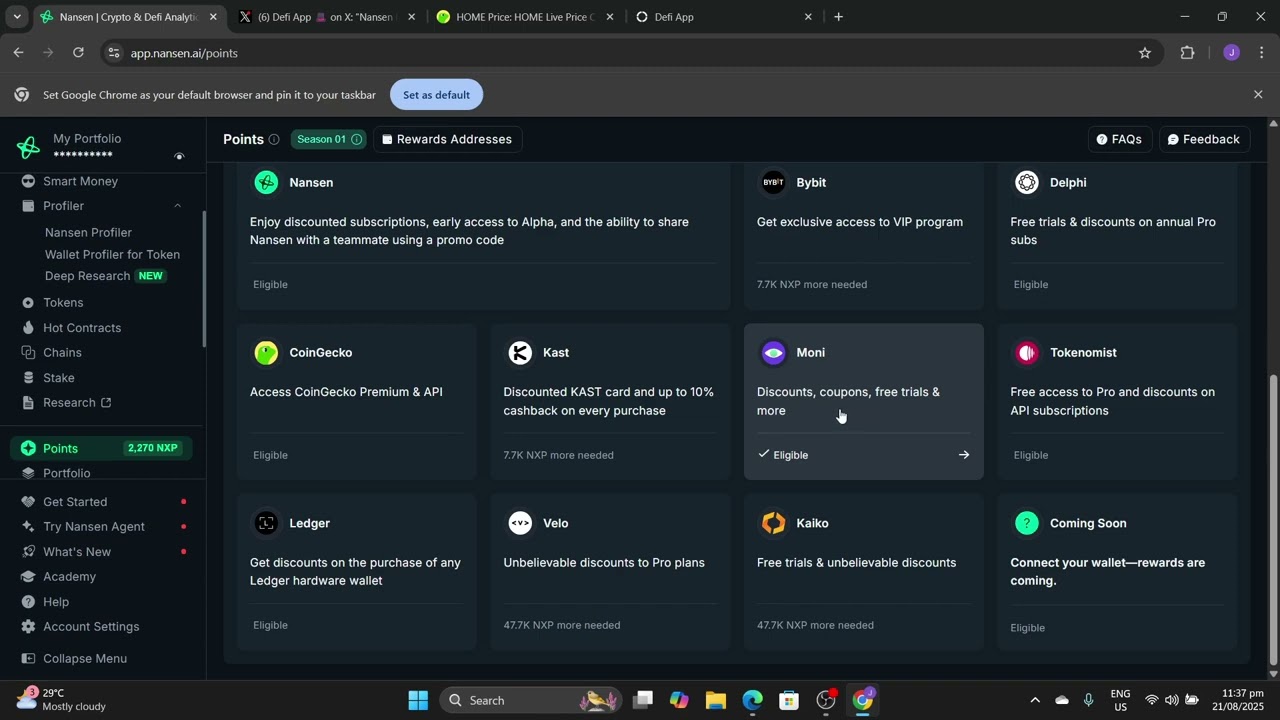Click the Academy graduation cap icon
The height and width of the screenshot is (720, 1280).
[x=28, y=577]
